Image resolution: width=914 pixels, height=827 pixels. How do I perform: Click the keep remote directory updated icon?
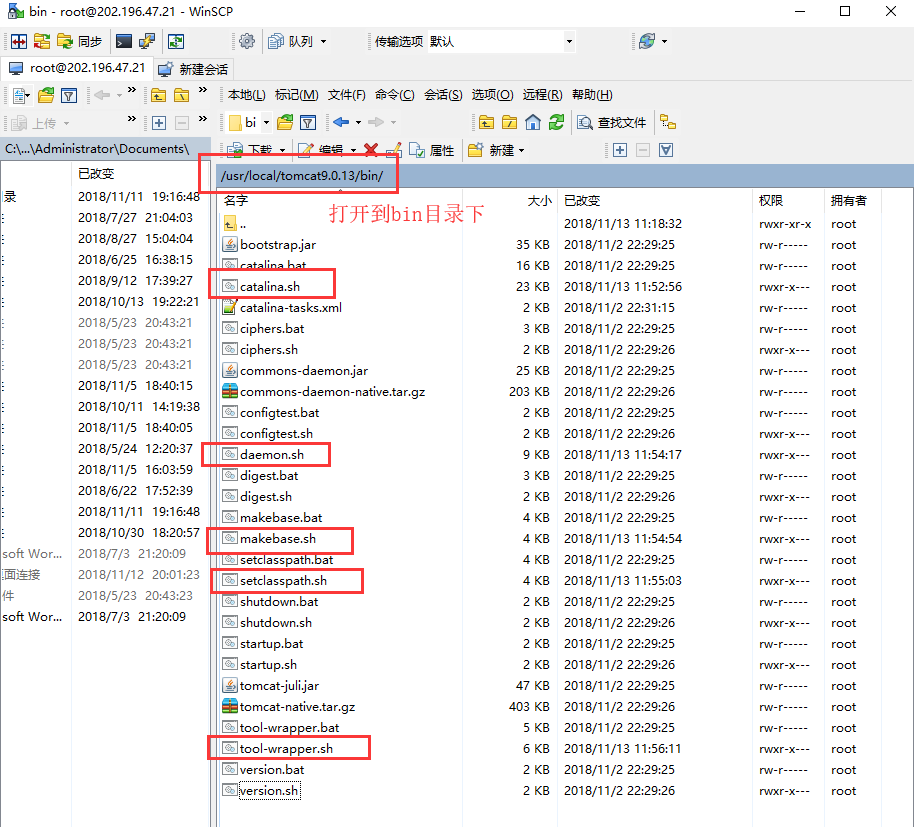tap(176, 41)
